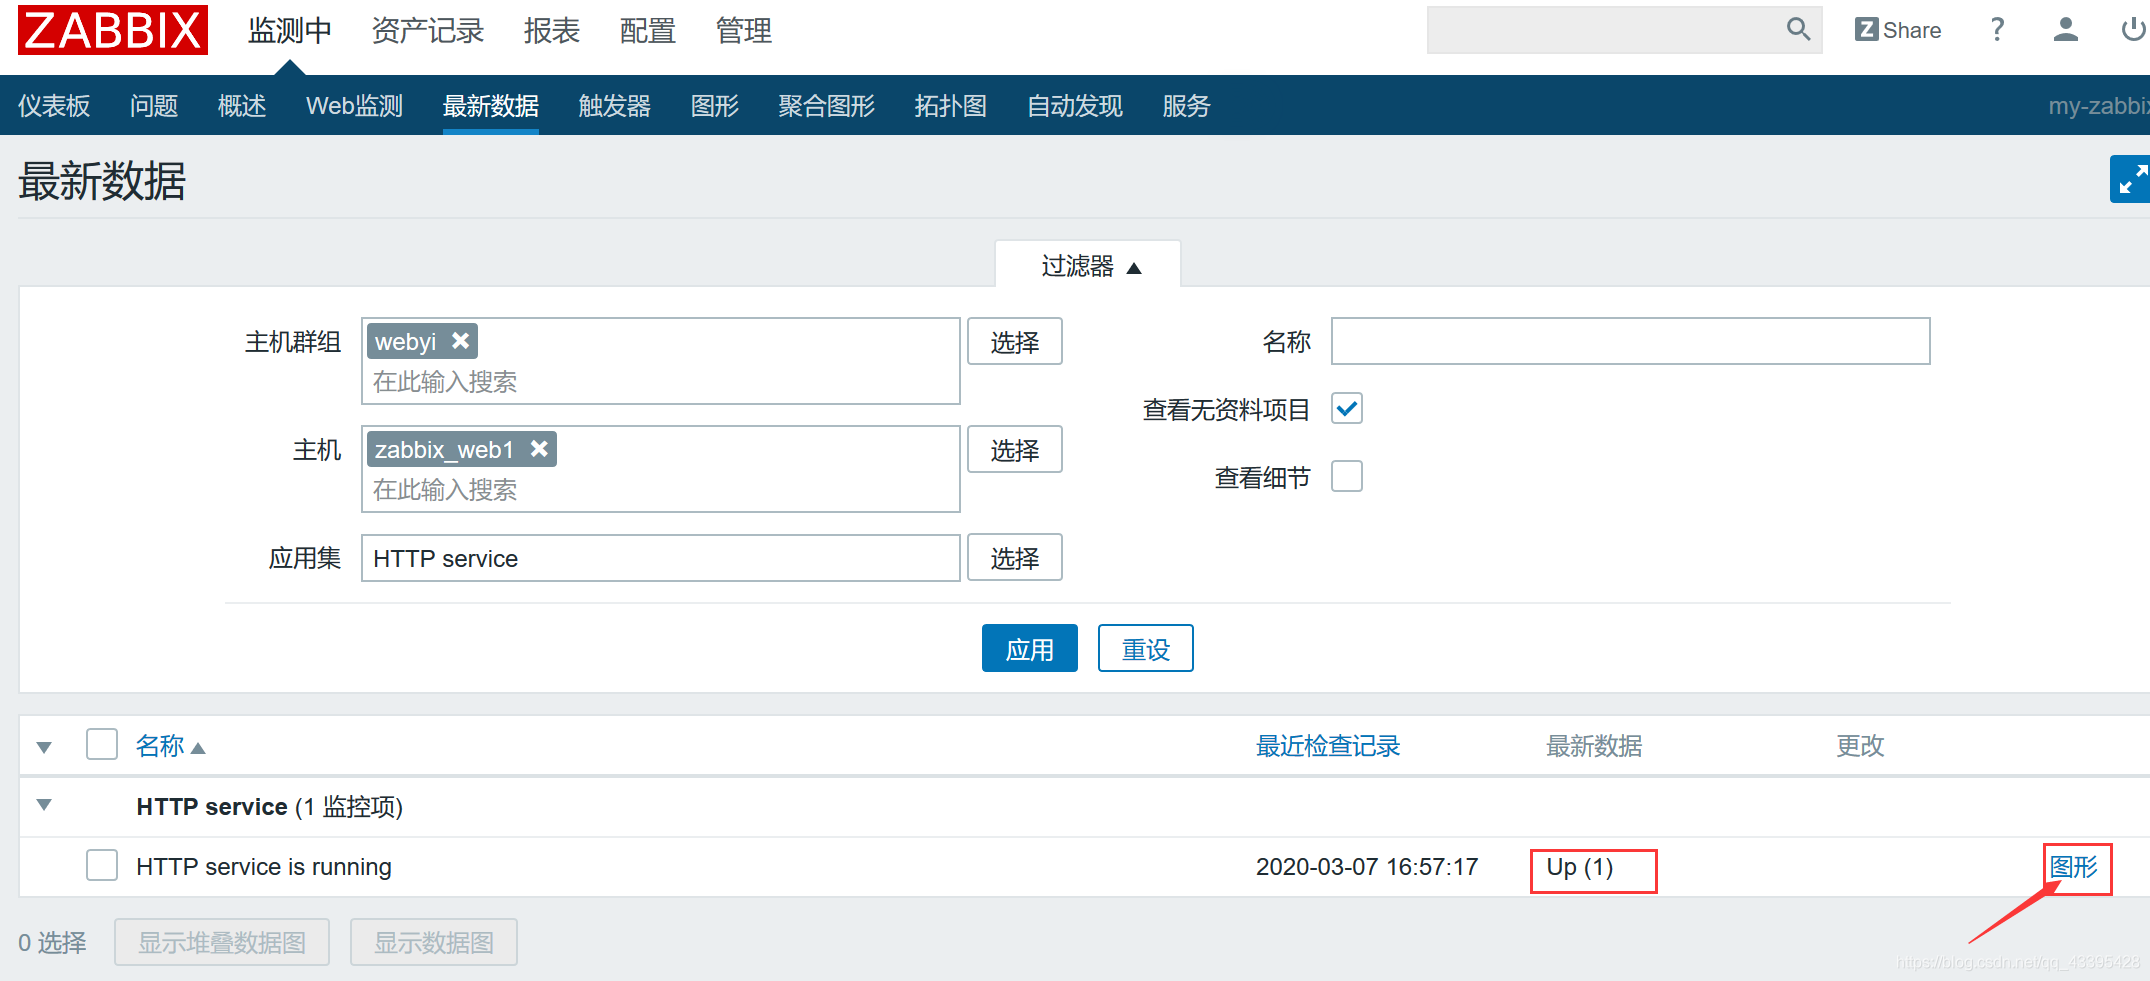Open 资产记录 main menu
2150x981 pixels.
point(428,31)
